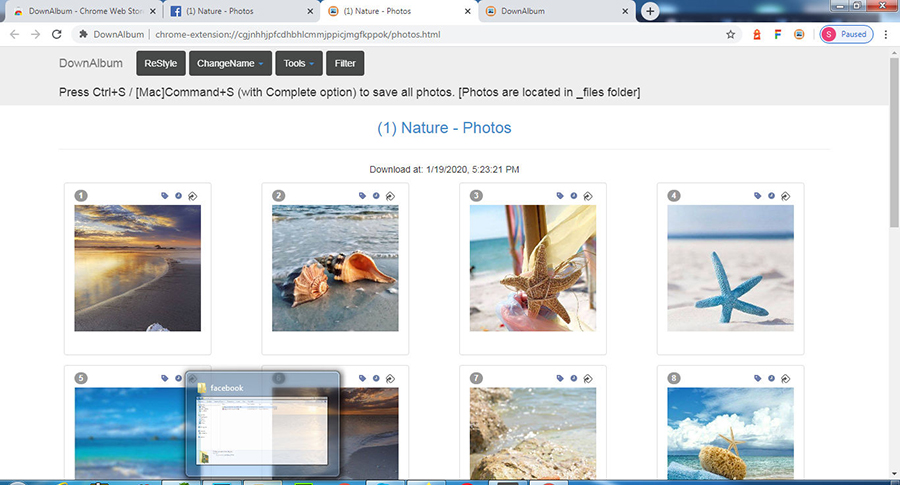900x485 pixels.
Task: Click the tag icon on photo 5
Action: (165, 378)
